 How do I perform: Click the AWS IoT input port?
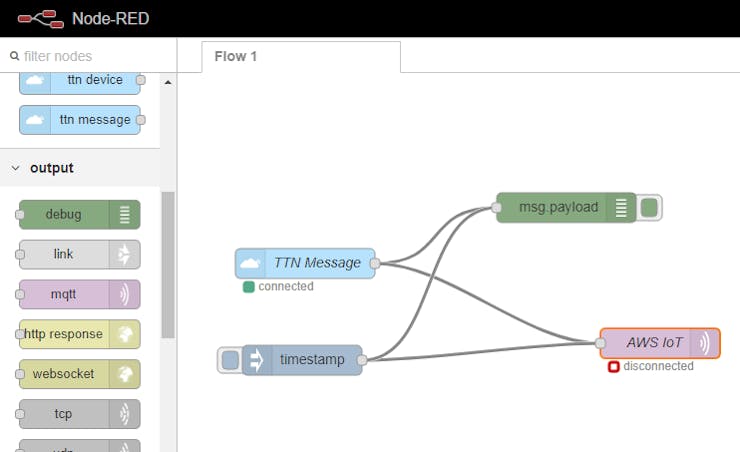coord(600,343)
